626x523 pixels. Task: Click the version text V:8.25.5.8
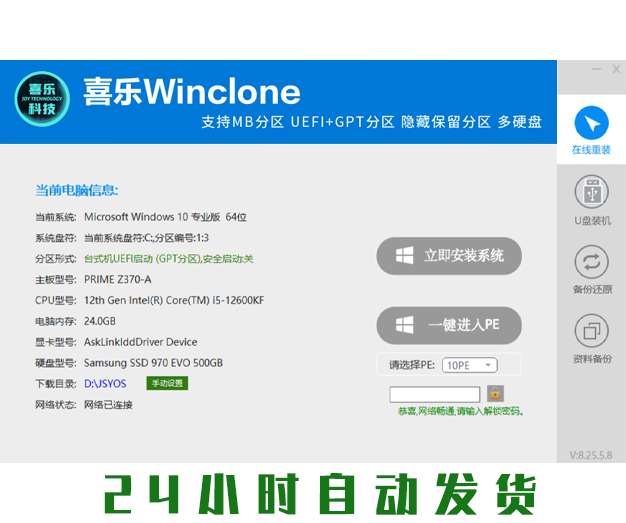click(x=591, y=455)
